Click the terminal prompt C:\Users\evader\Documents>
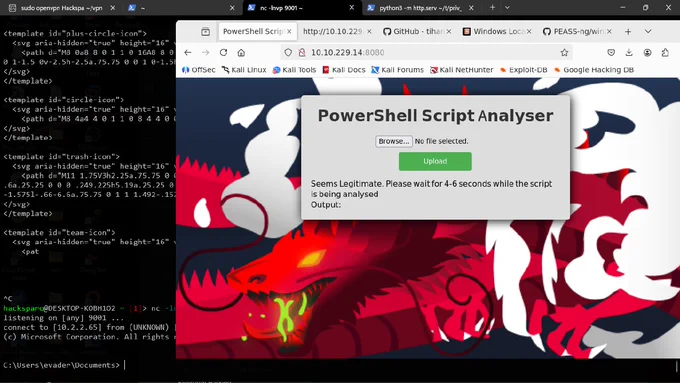 click(x=61, y=365)
